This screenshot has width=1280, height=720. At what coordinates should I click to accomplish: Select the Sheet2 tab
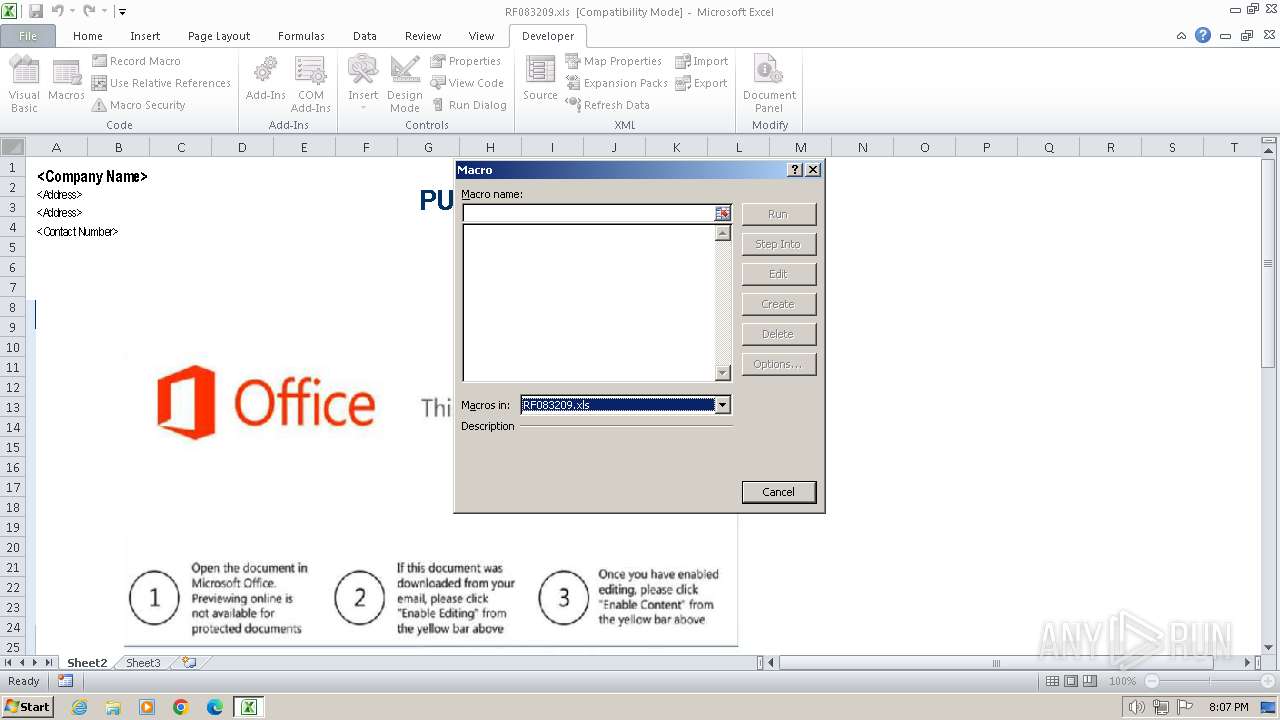pyautogui.click(x=87, y=663)
